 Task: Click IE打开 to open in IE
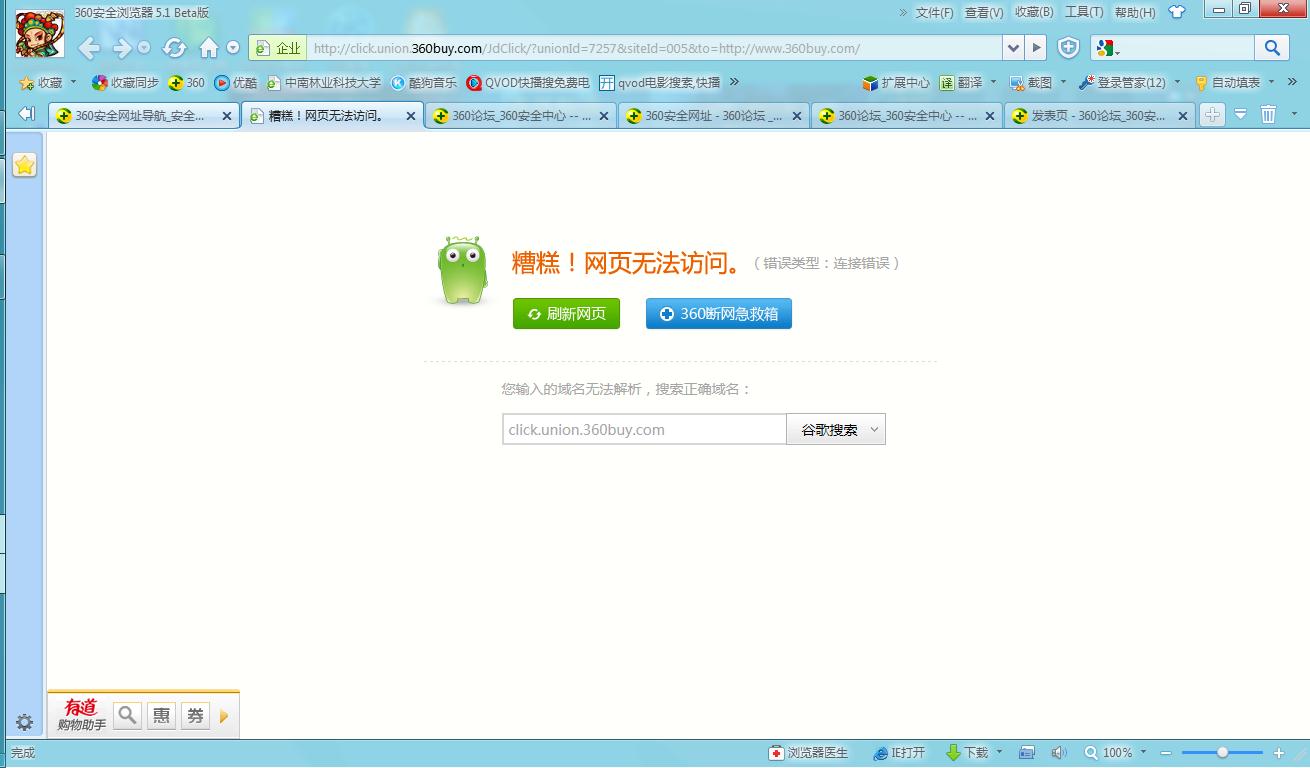(x=899, y=753)
